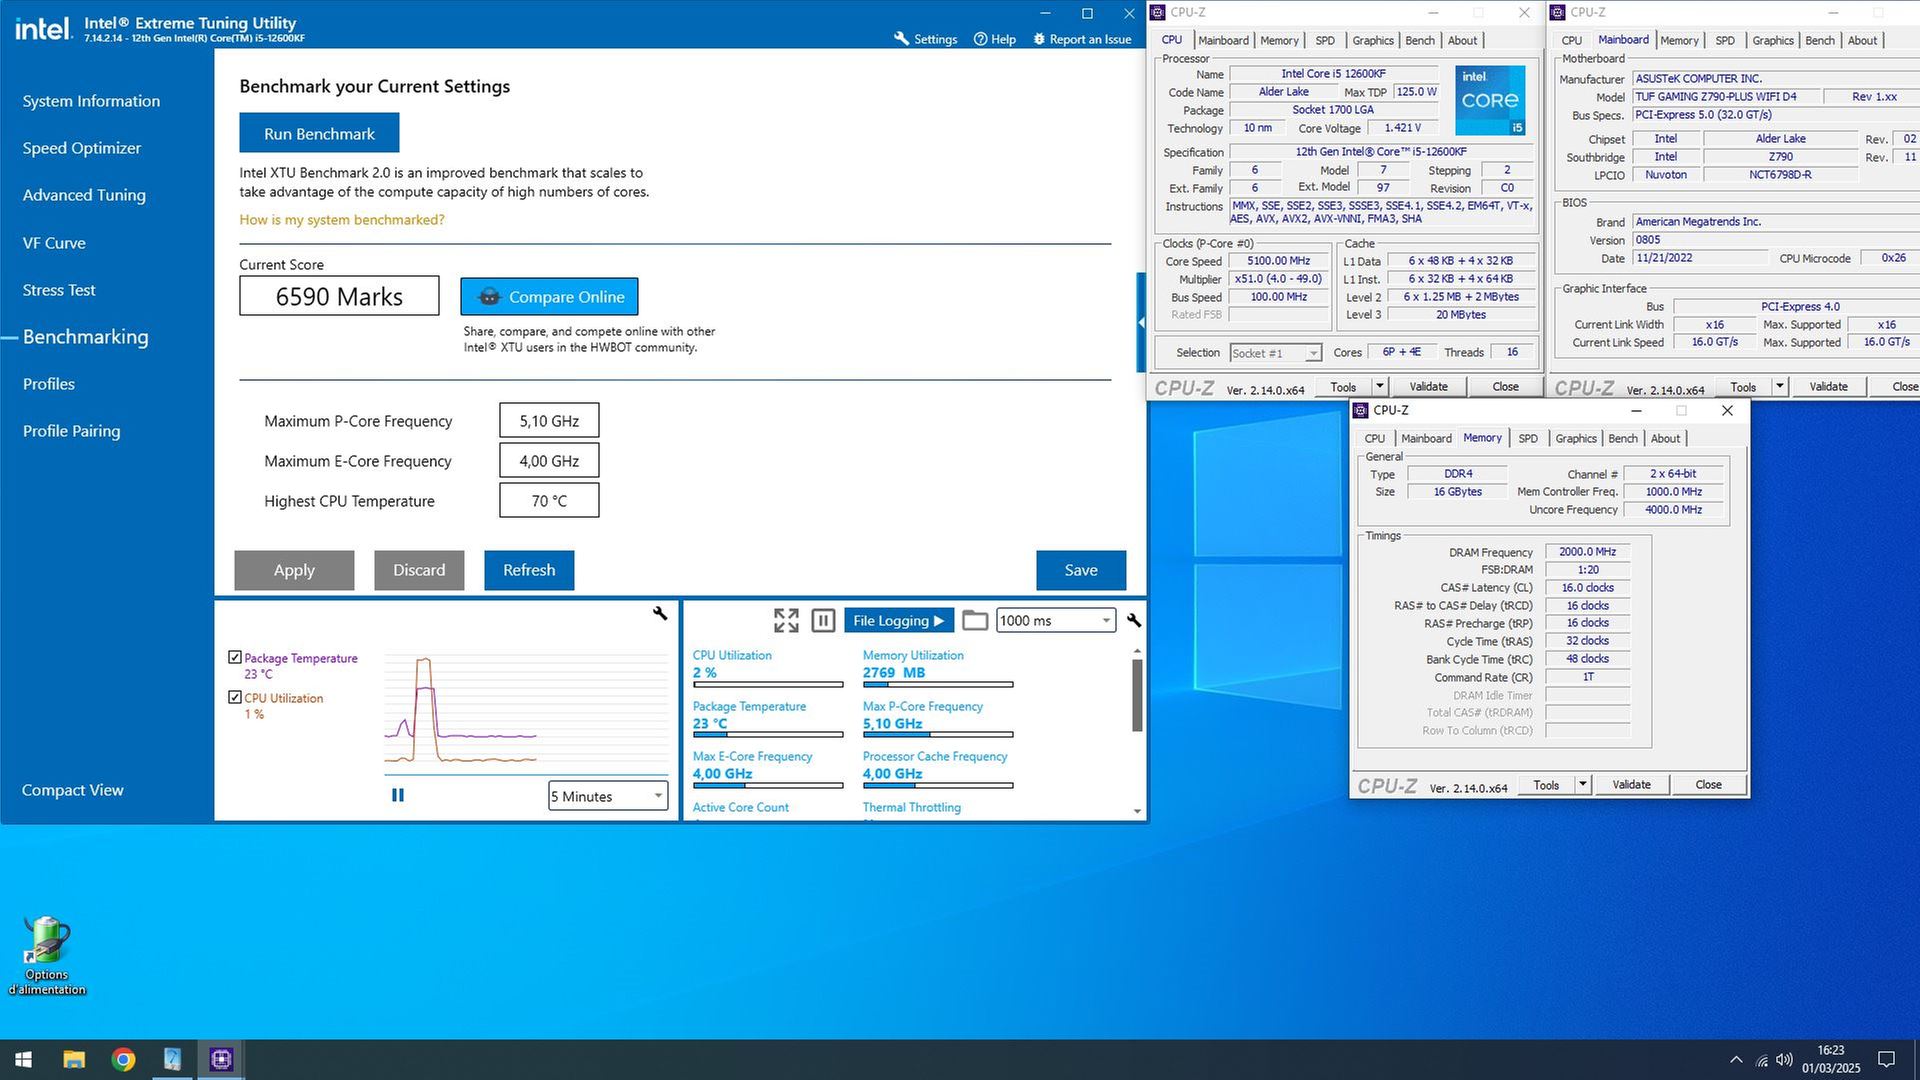The height and width of the screenshot is (1080, 1920).
Task: Collapse side panel arrow at XTU right edge
Action: pyautogui.click(x=1142, y=322)
